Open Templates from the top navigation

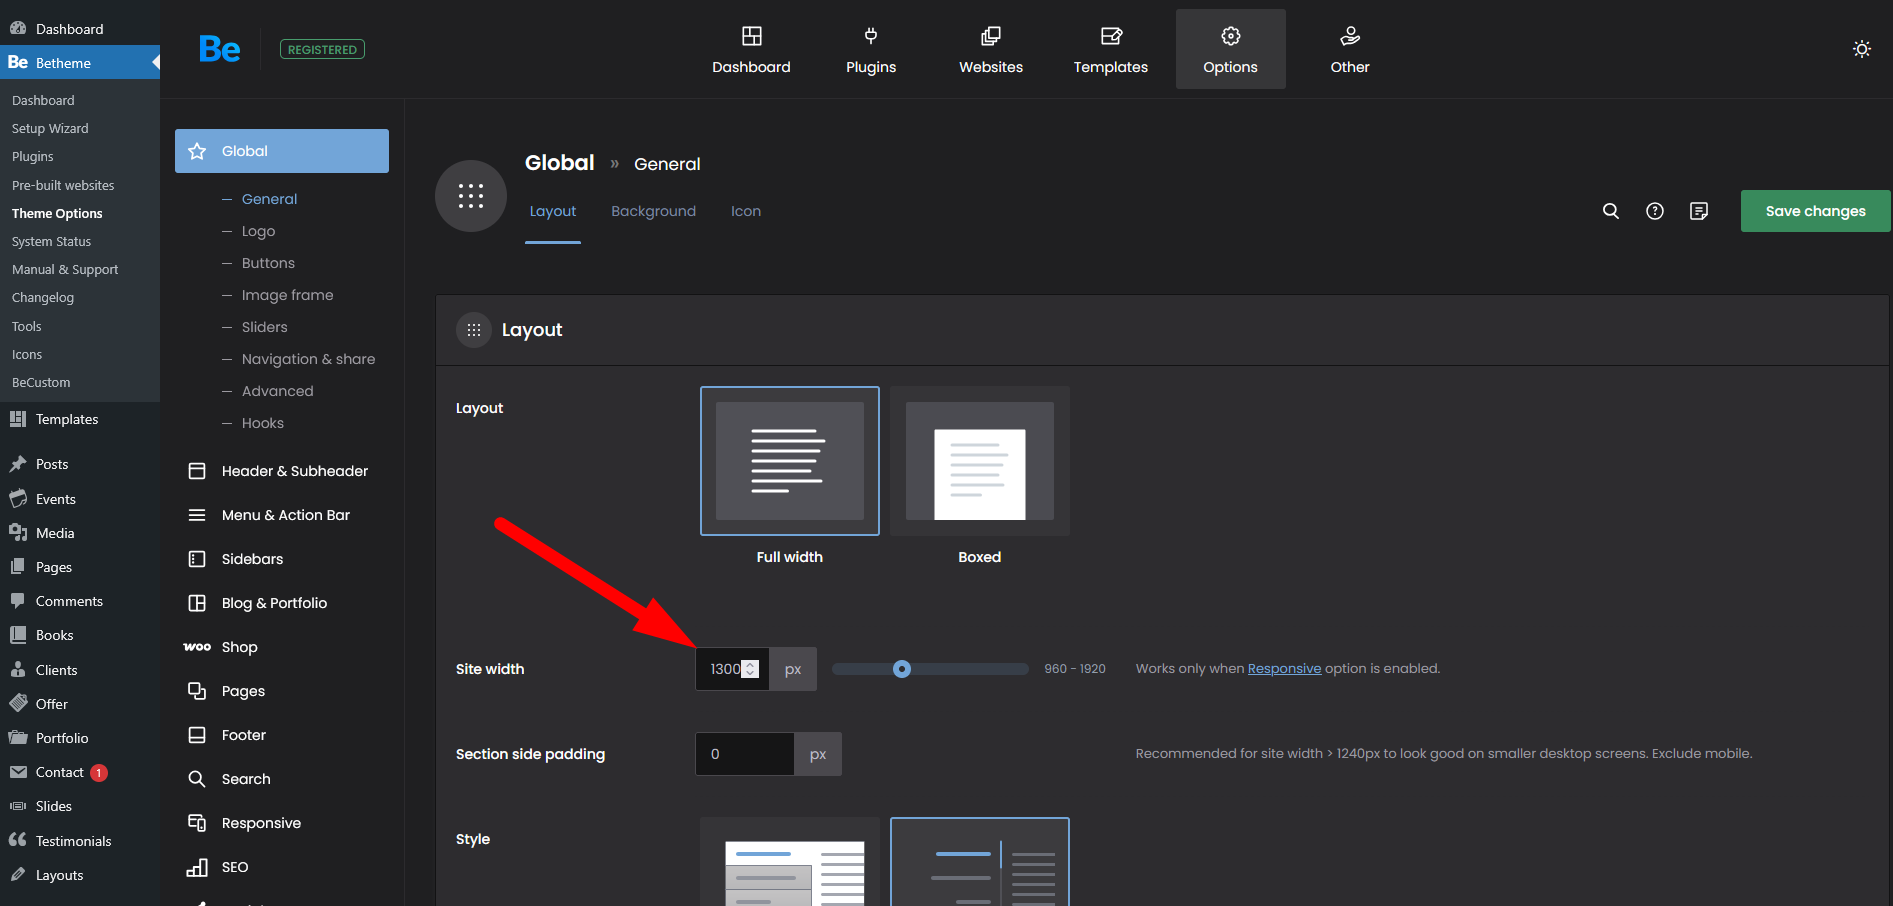pyautogui.click(x=1110, y=49)
